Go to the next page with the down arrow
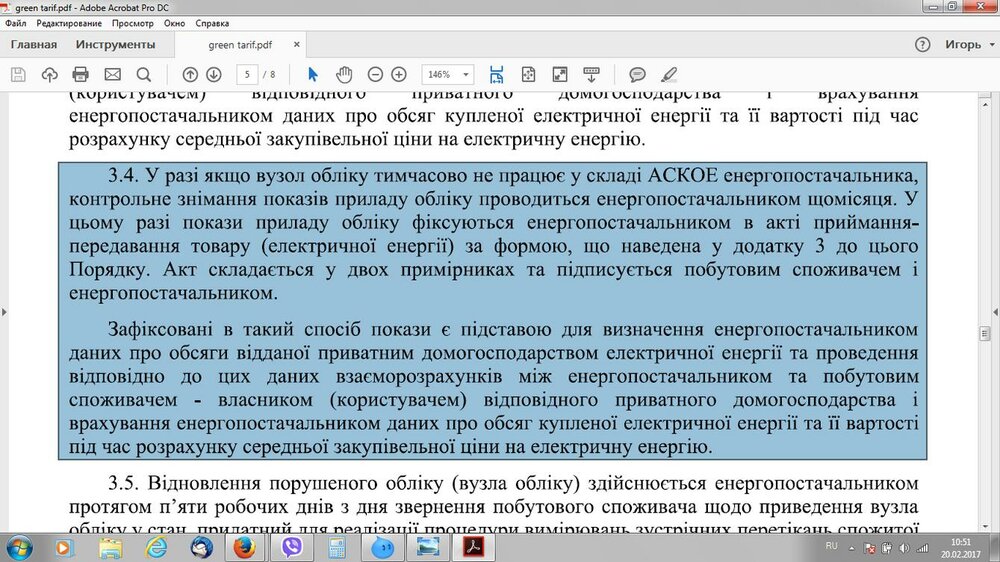1000x562 pixels. 214,75
